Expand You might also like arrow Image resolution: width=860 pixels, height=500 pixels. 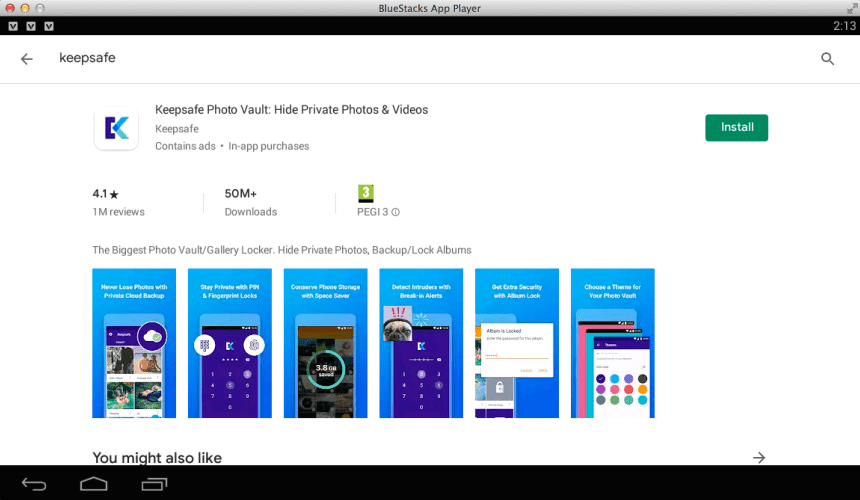pyautogui.click(x=759, y=457)
